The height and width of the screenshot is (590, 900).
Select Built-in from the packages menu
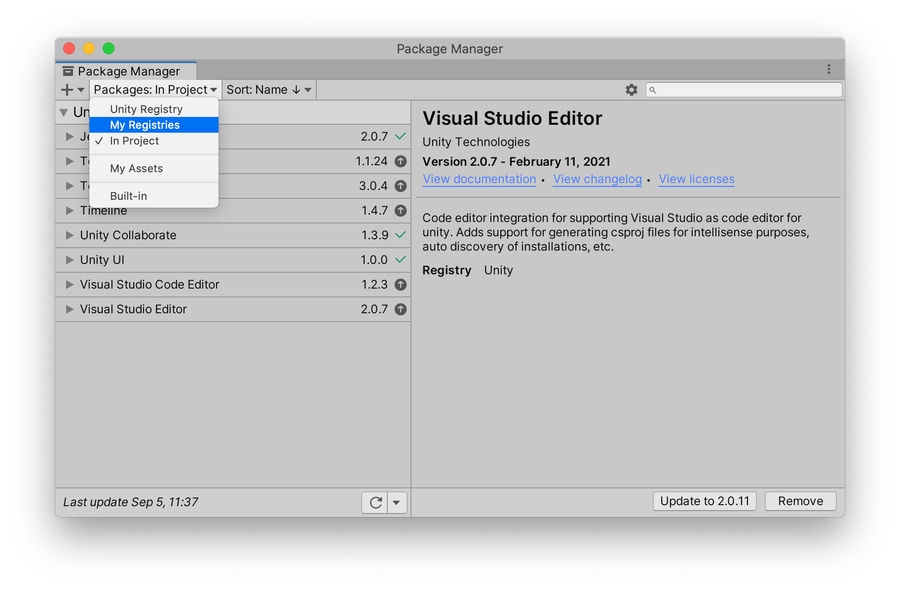coord(128,196)
